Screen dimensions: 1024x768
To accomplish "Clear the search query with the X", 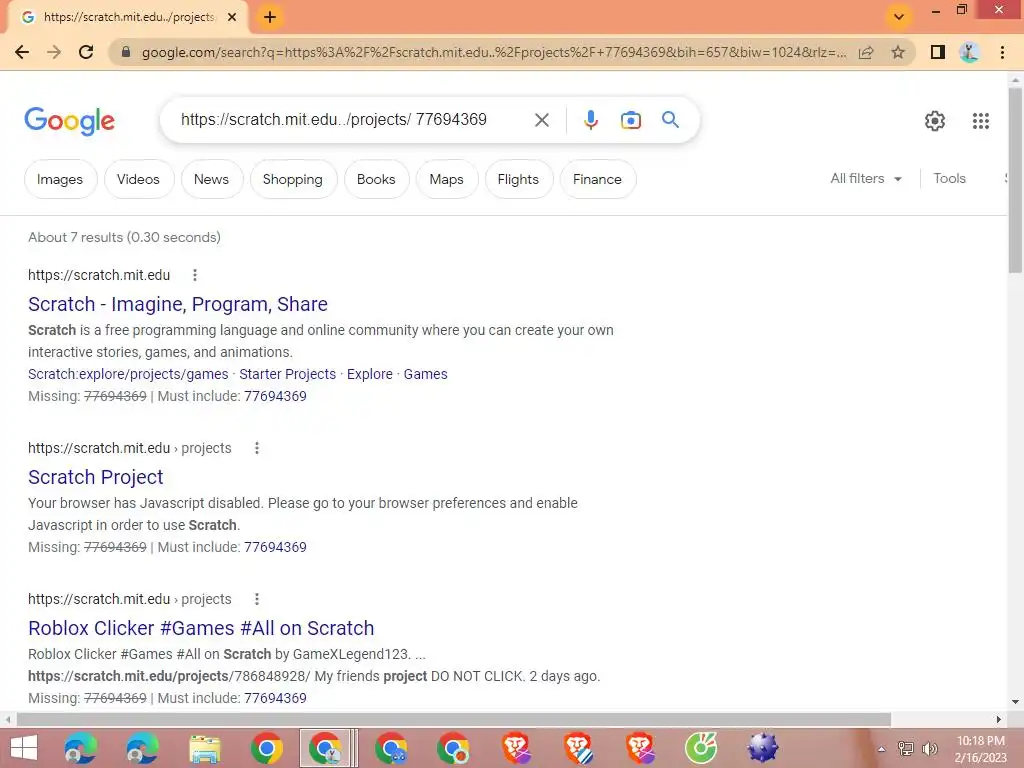I will [541, 120].
